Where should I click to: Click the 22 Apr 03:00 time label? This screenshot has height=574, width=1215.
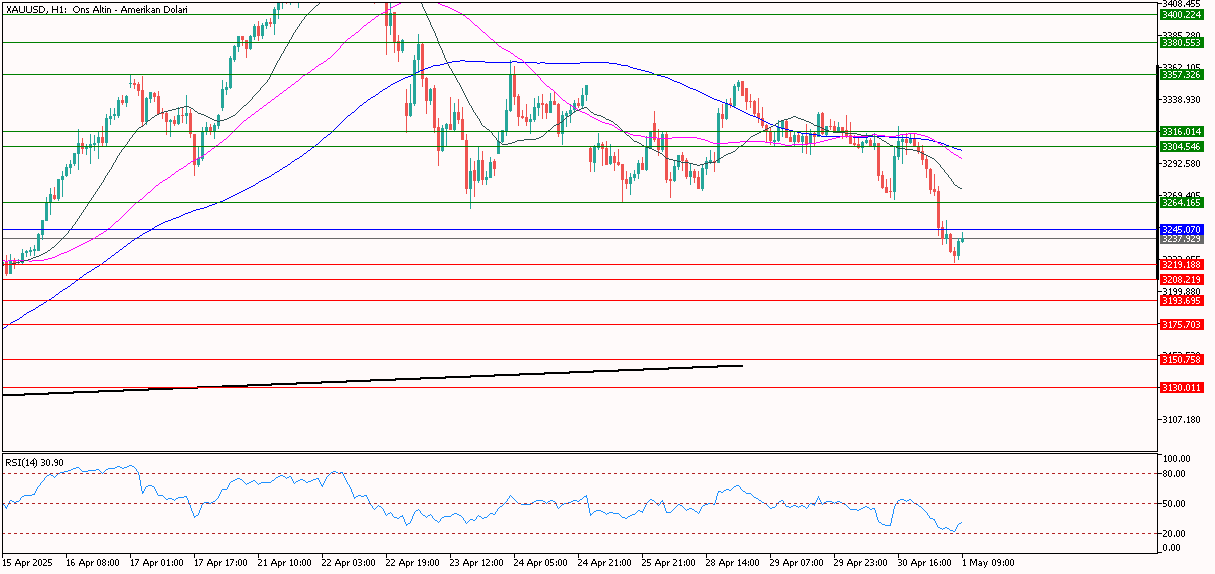pyautogui.click(x=347, y=563)
